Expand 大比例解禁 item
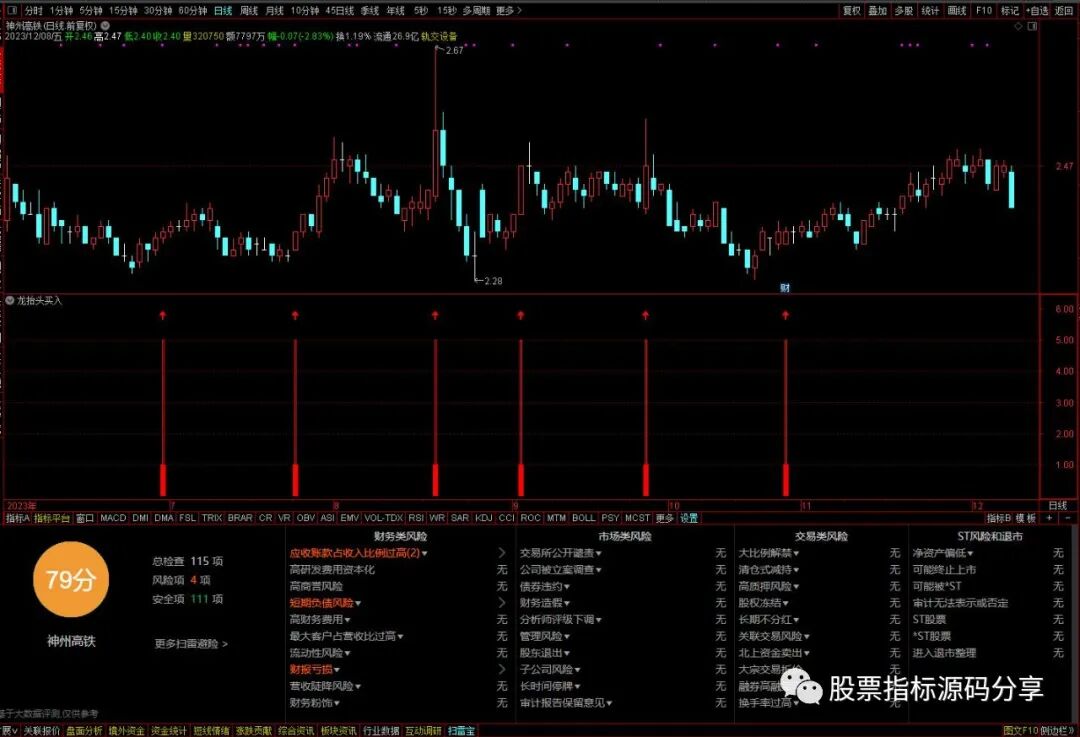Viewport: 1080px width, 737px height. (x=769, y=553)
